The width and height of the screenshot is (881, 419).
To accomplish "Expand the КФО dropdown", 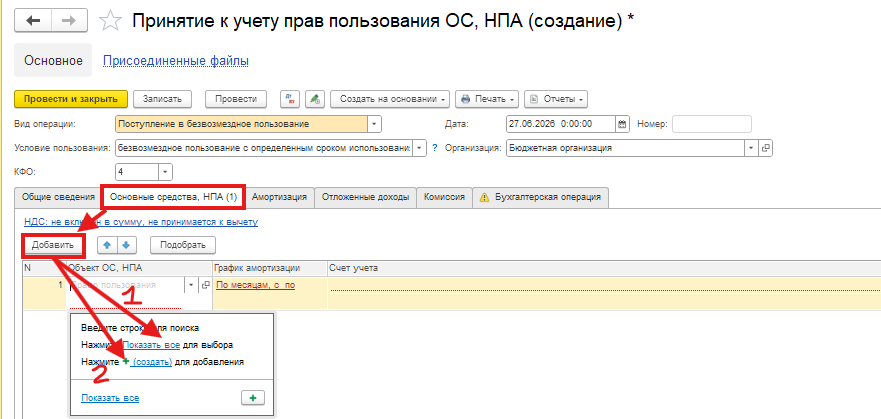I will [x=166, y=171].
